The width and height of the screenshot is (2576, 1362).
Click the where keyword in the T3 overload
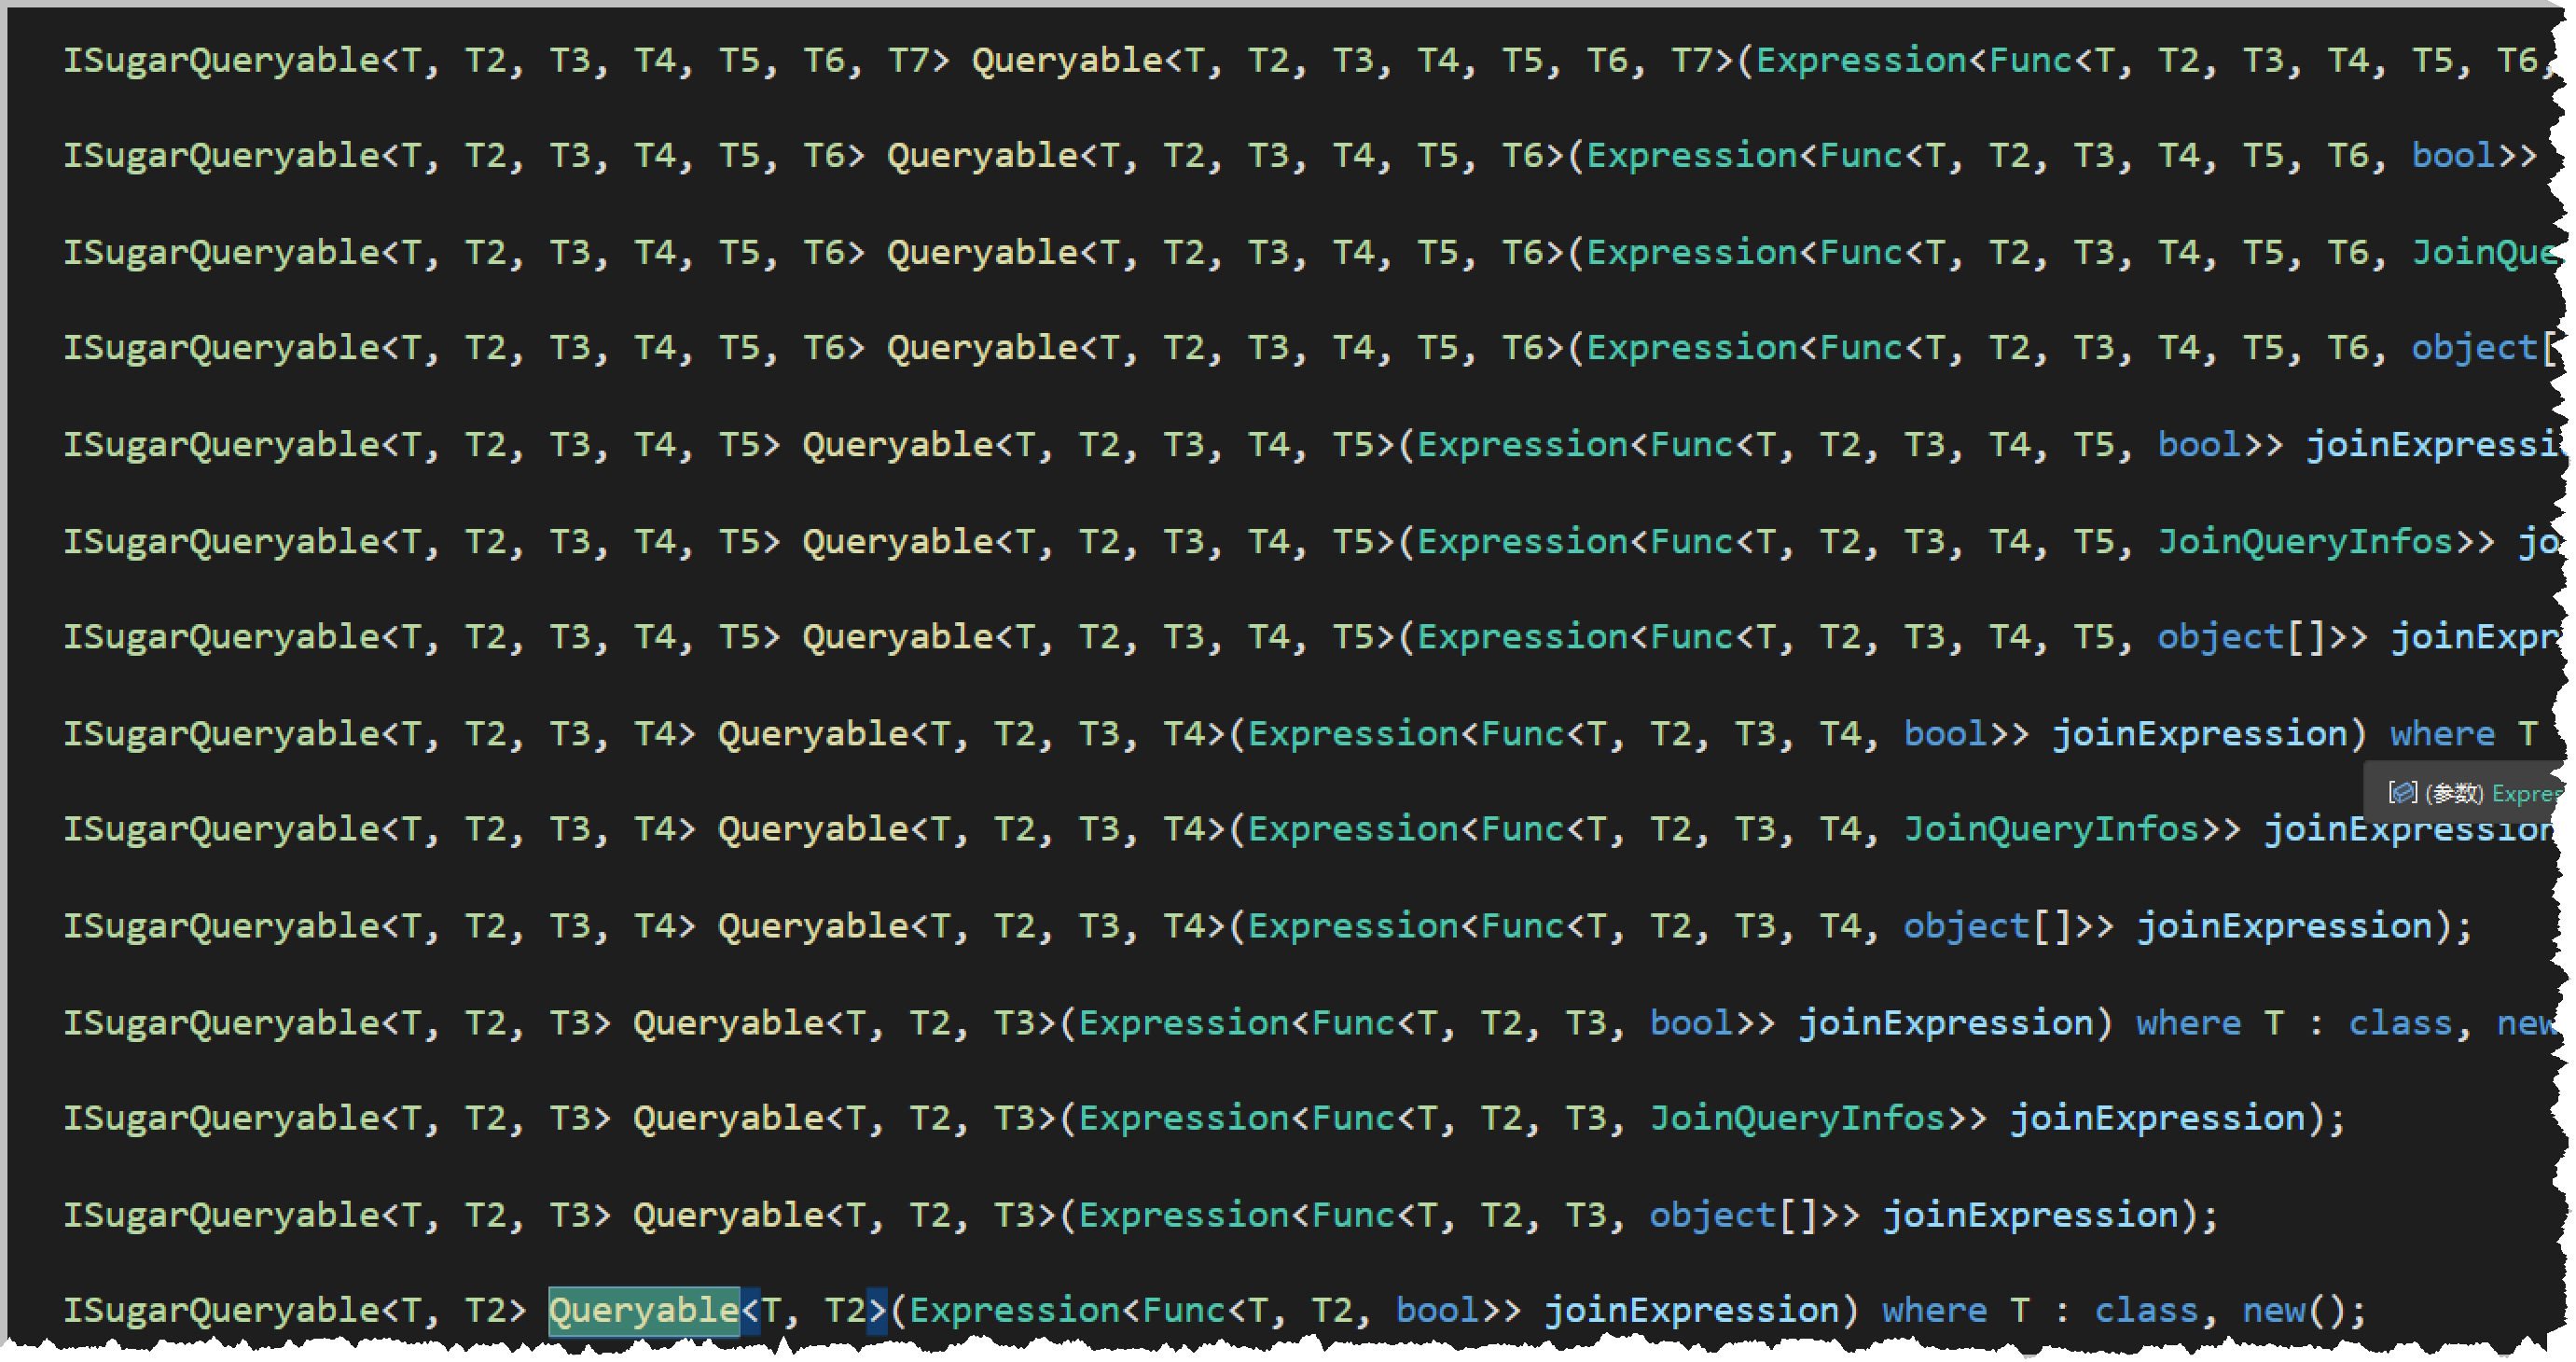[2188, 1022]
